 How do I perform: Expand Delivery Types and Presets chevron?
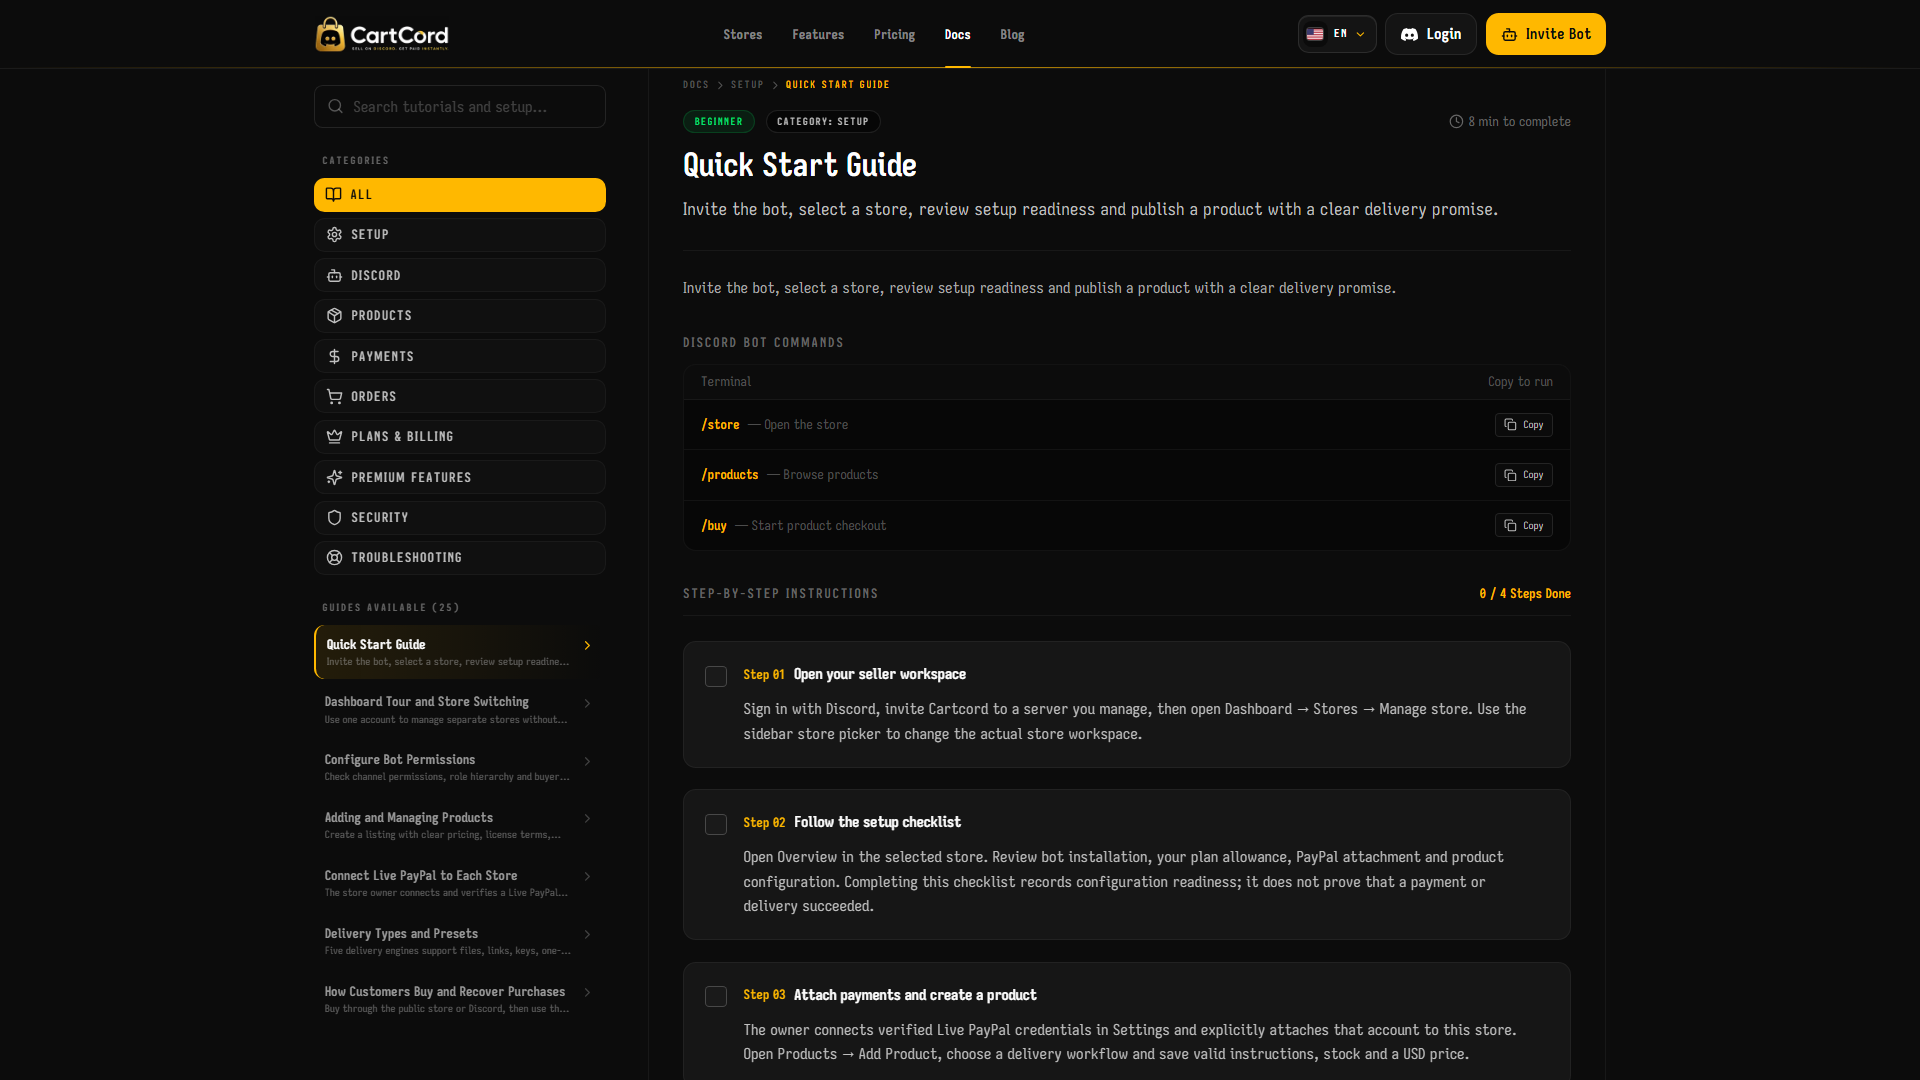[x=587, y=935]
